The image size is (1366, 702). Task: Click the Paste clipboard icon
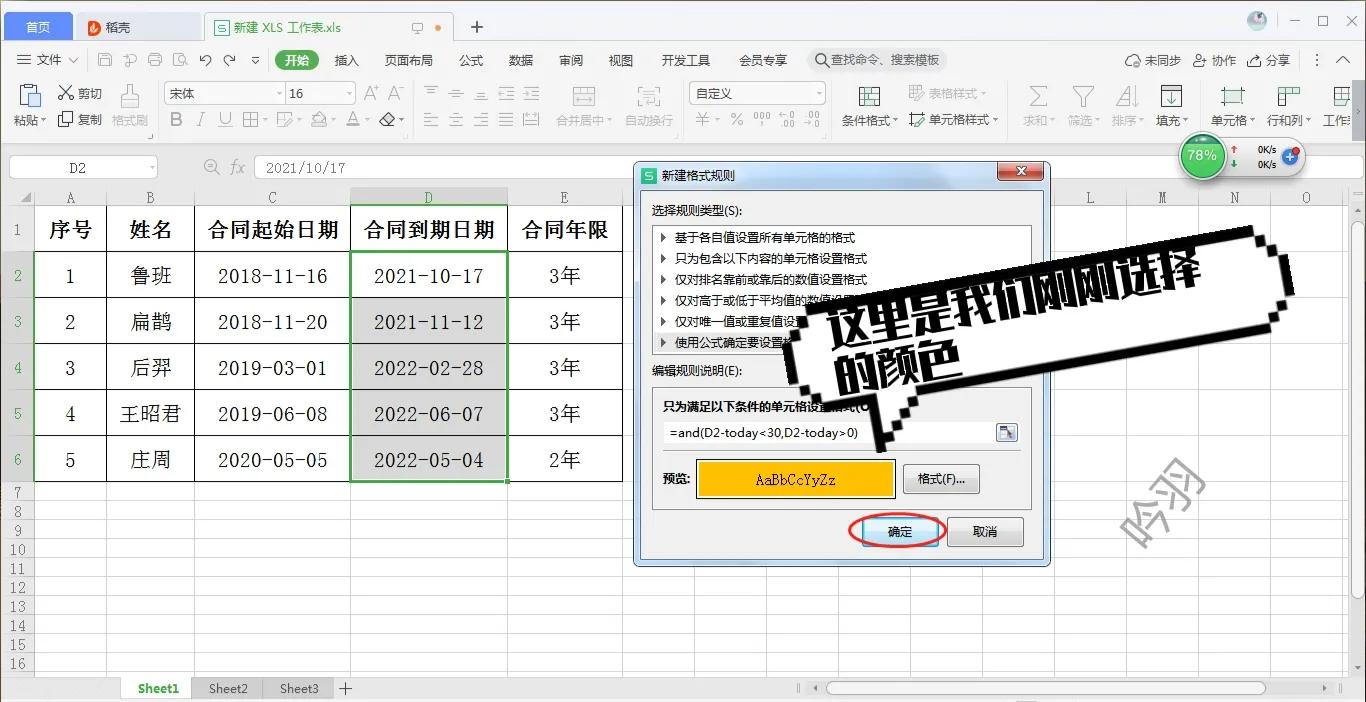tap(30, 95)
